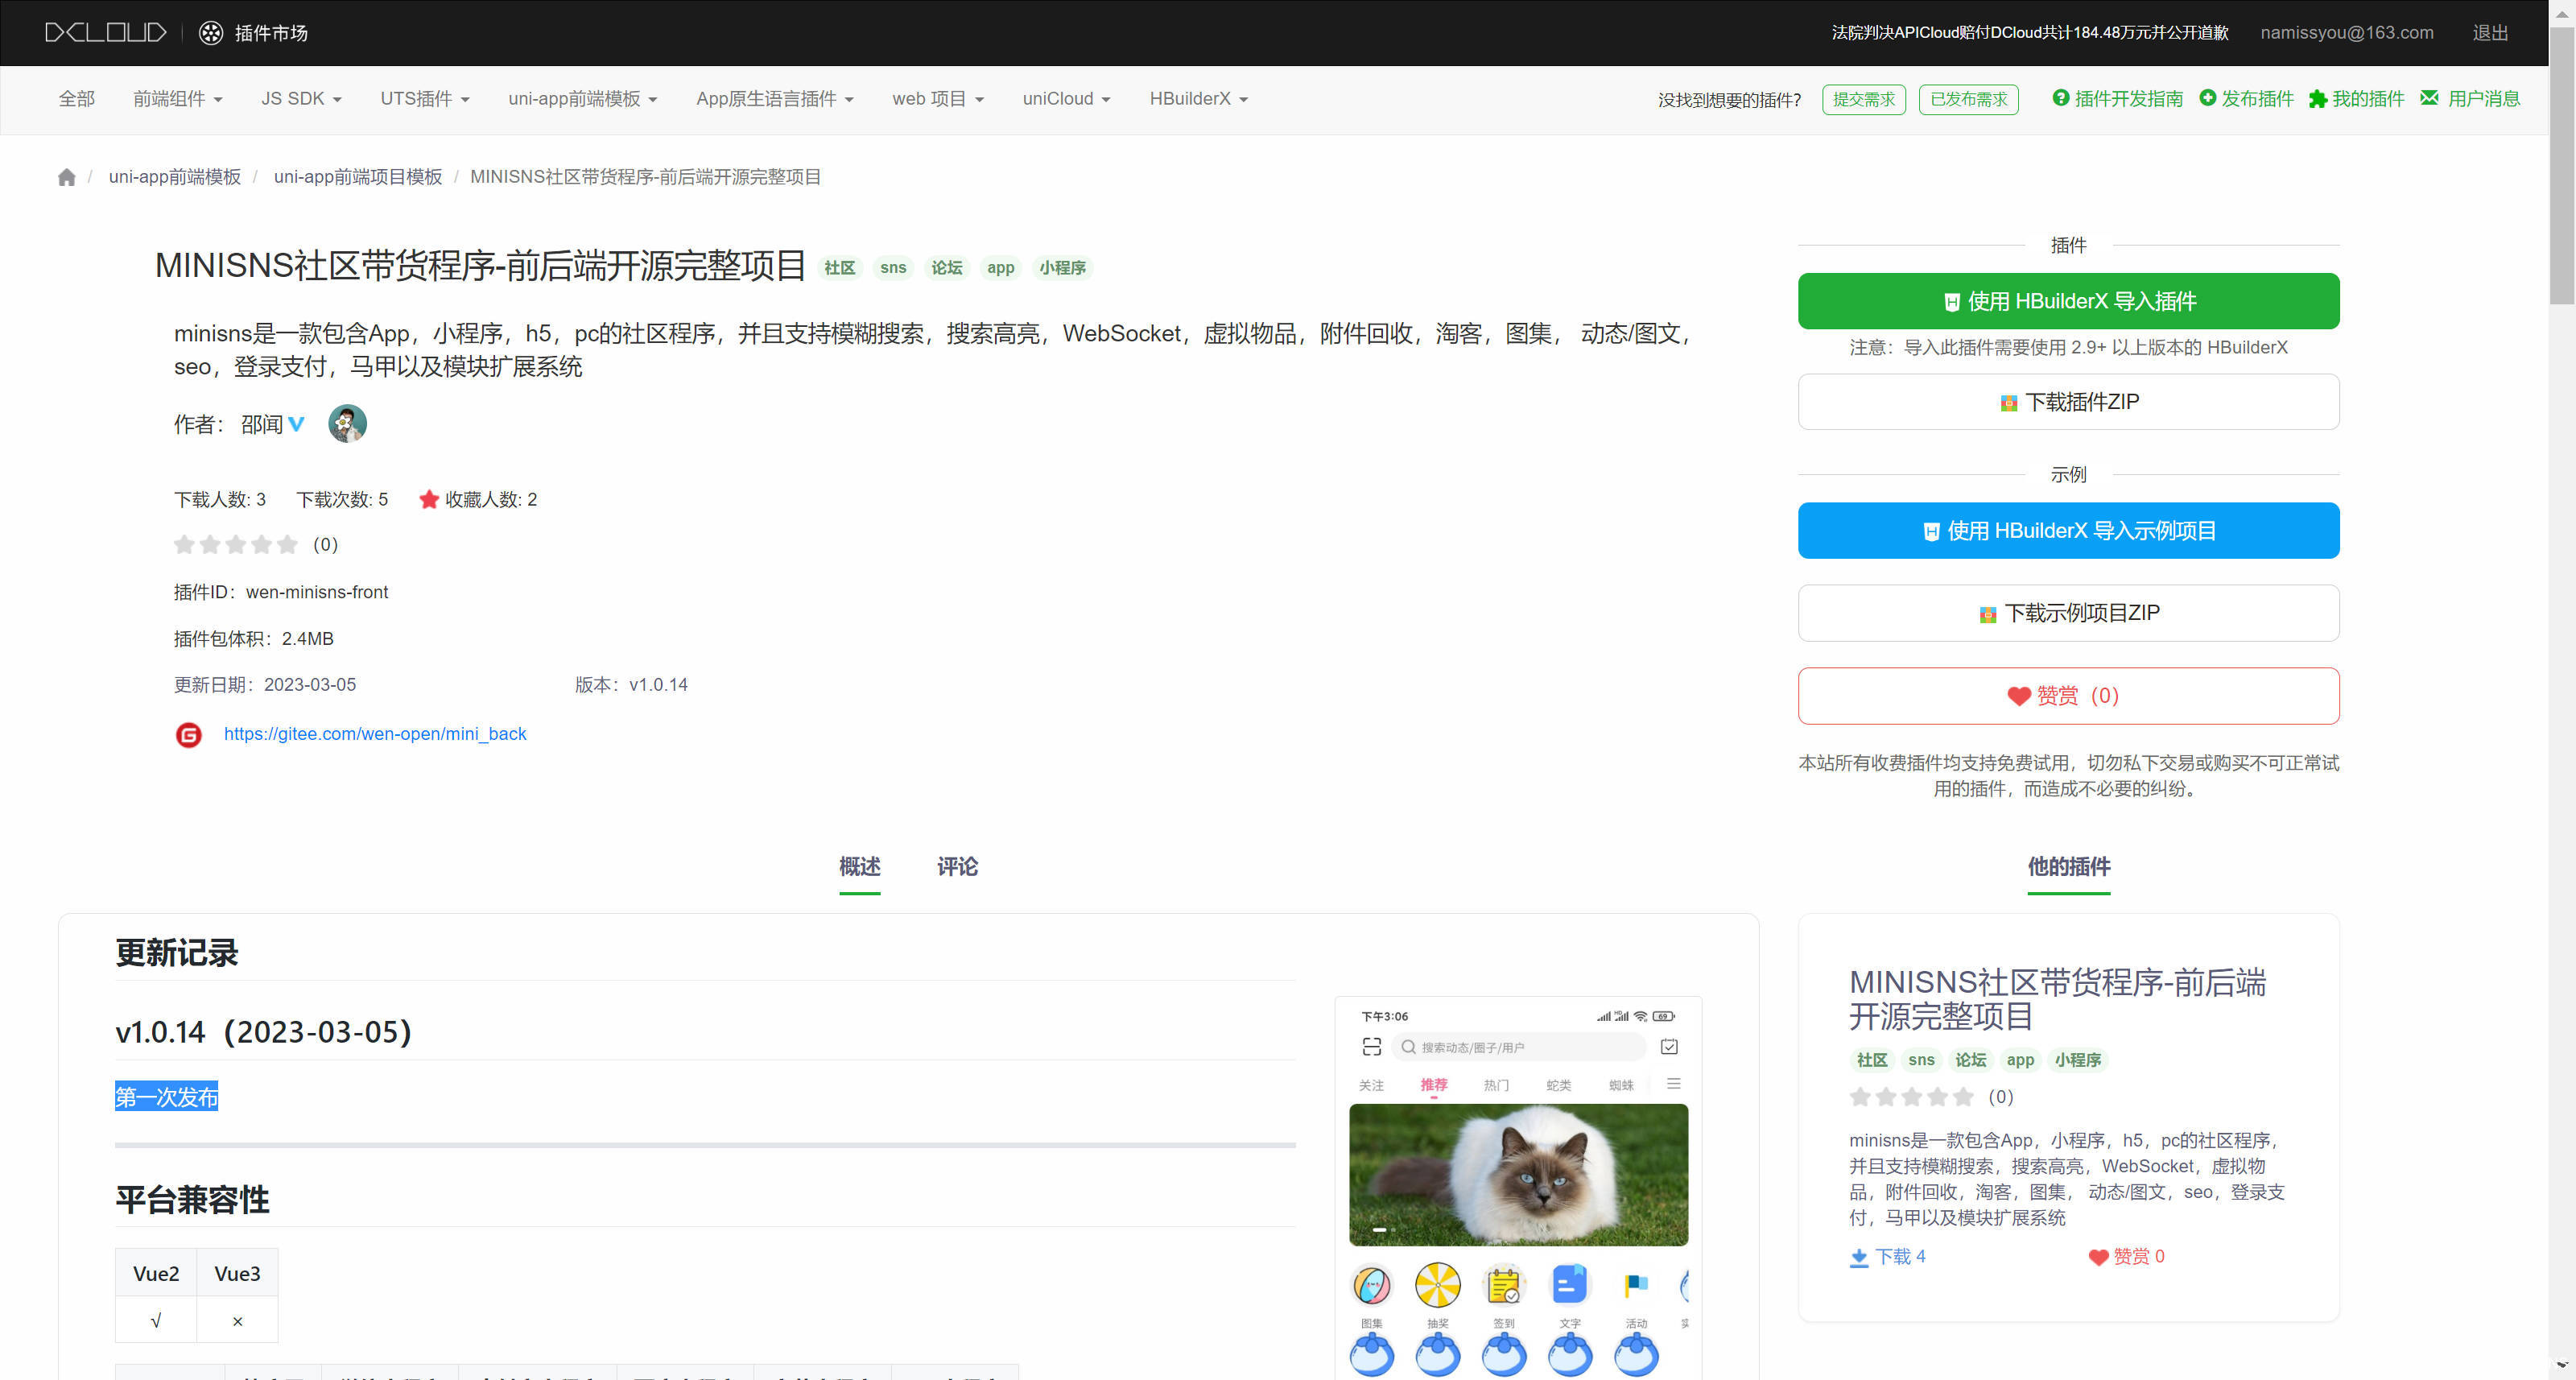This screenshot has height=1380, width=2576.
Task: Click the sns tag beside title
Action: pos(893,268)
